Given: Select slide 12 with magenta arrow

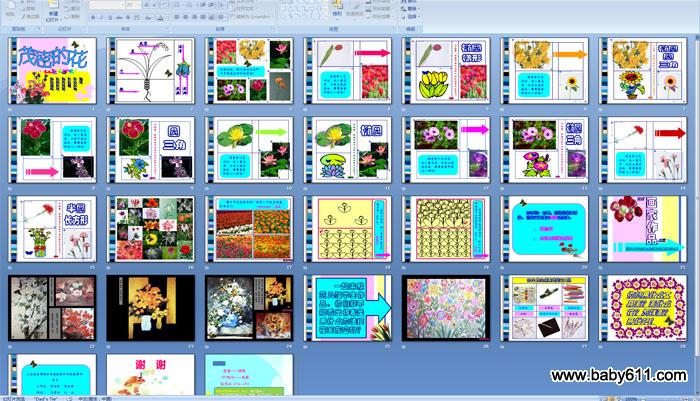Looking at the screenshot, I should 446,150.
